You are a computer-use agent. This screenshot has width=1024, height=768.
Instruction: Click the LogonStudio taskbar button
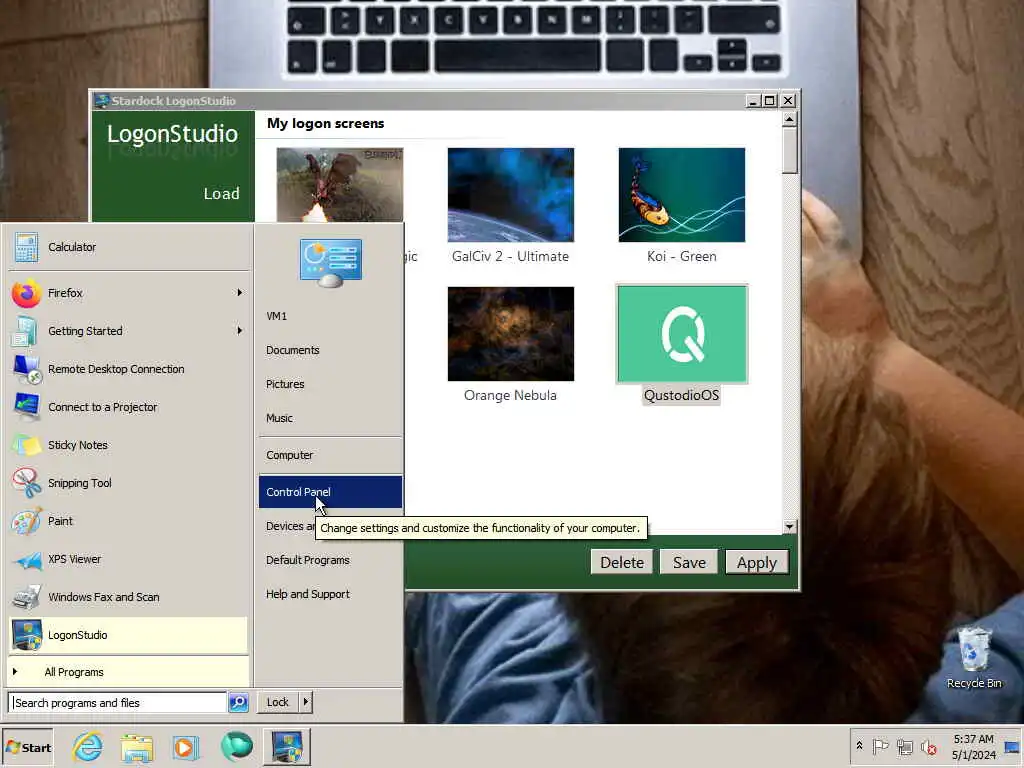point(287,746)
